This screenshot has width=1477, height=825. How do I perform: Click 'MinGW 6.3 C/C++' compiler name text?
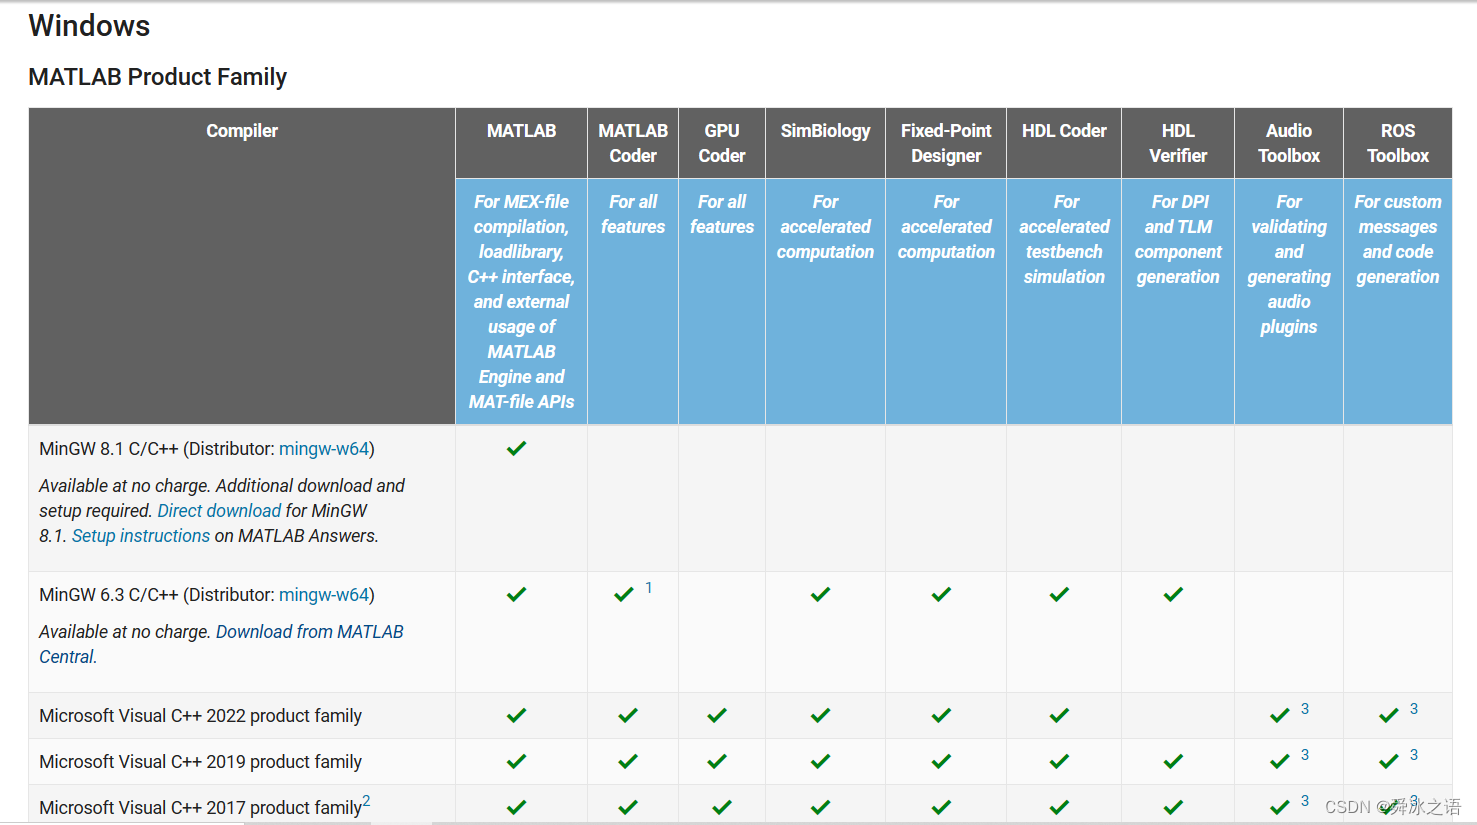pyautogui.click(x=108, y=595)
